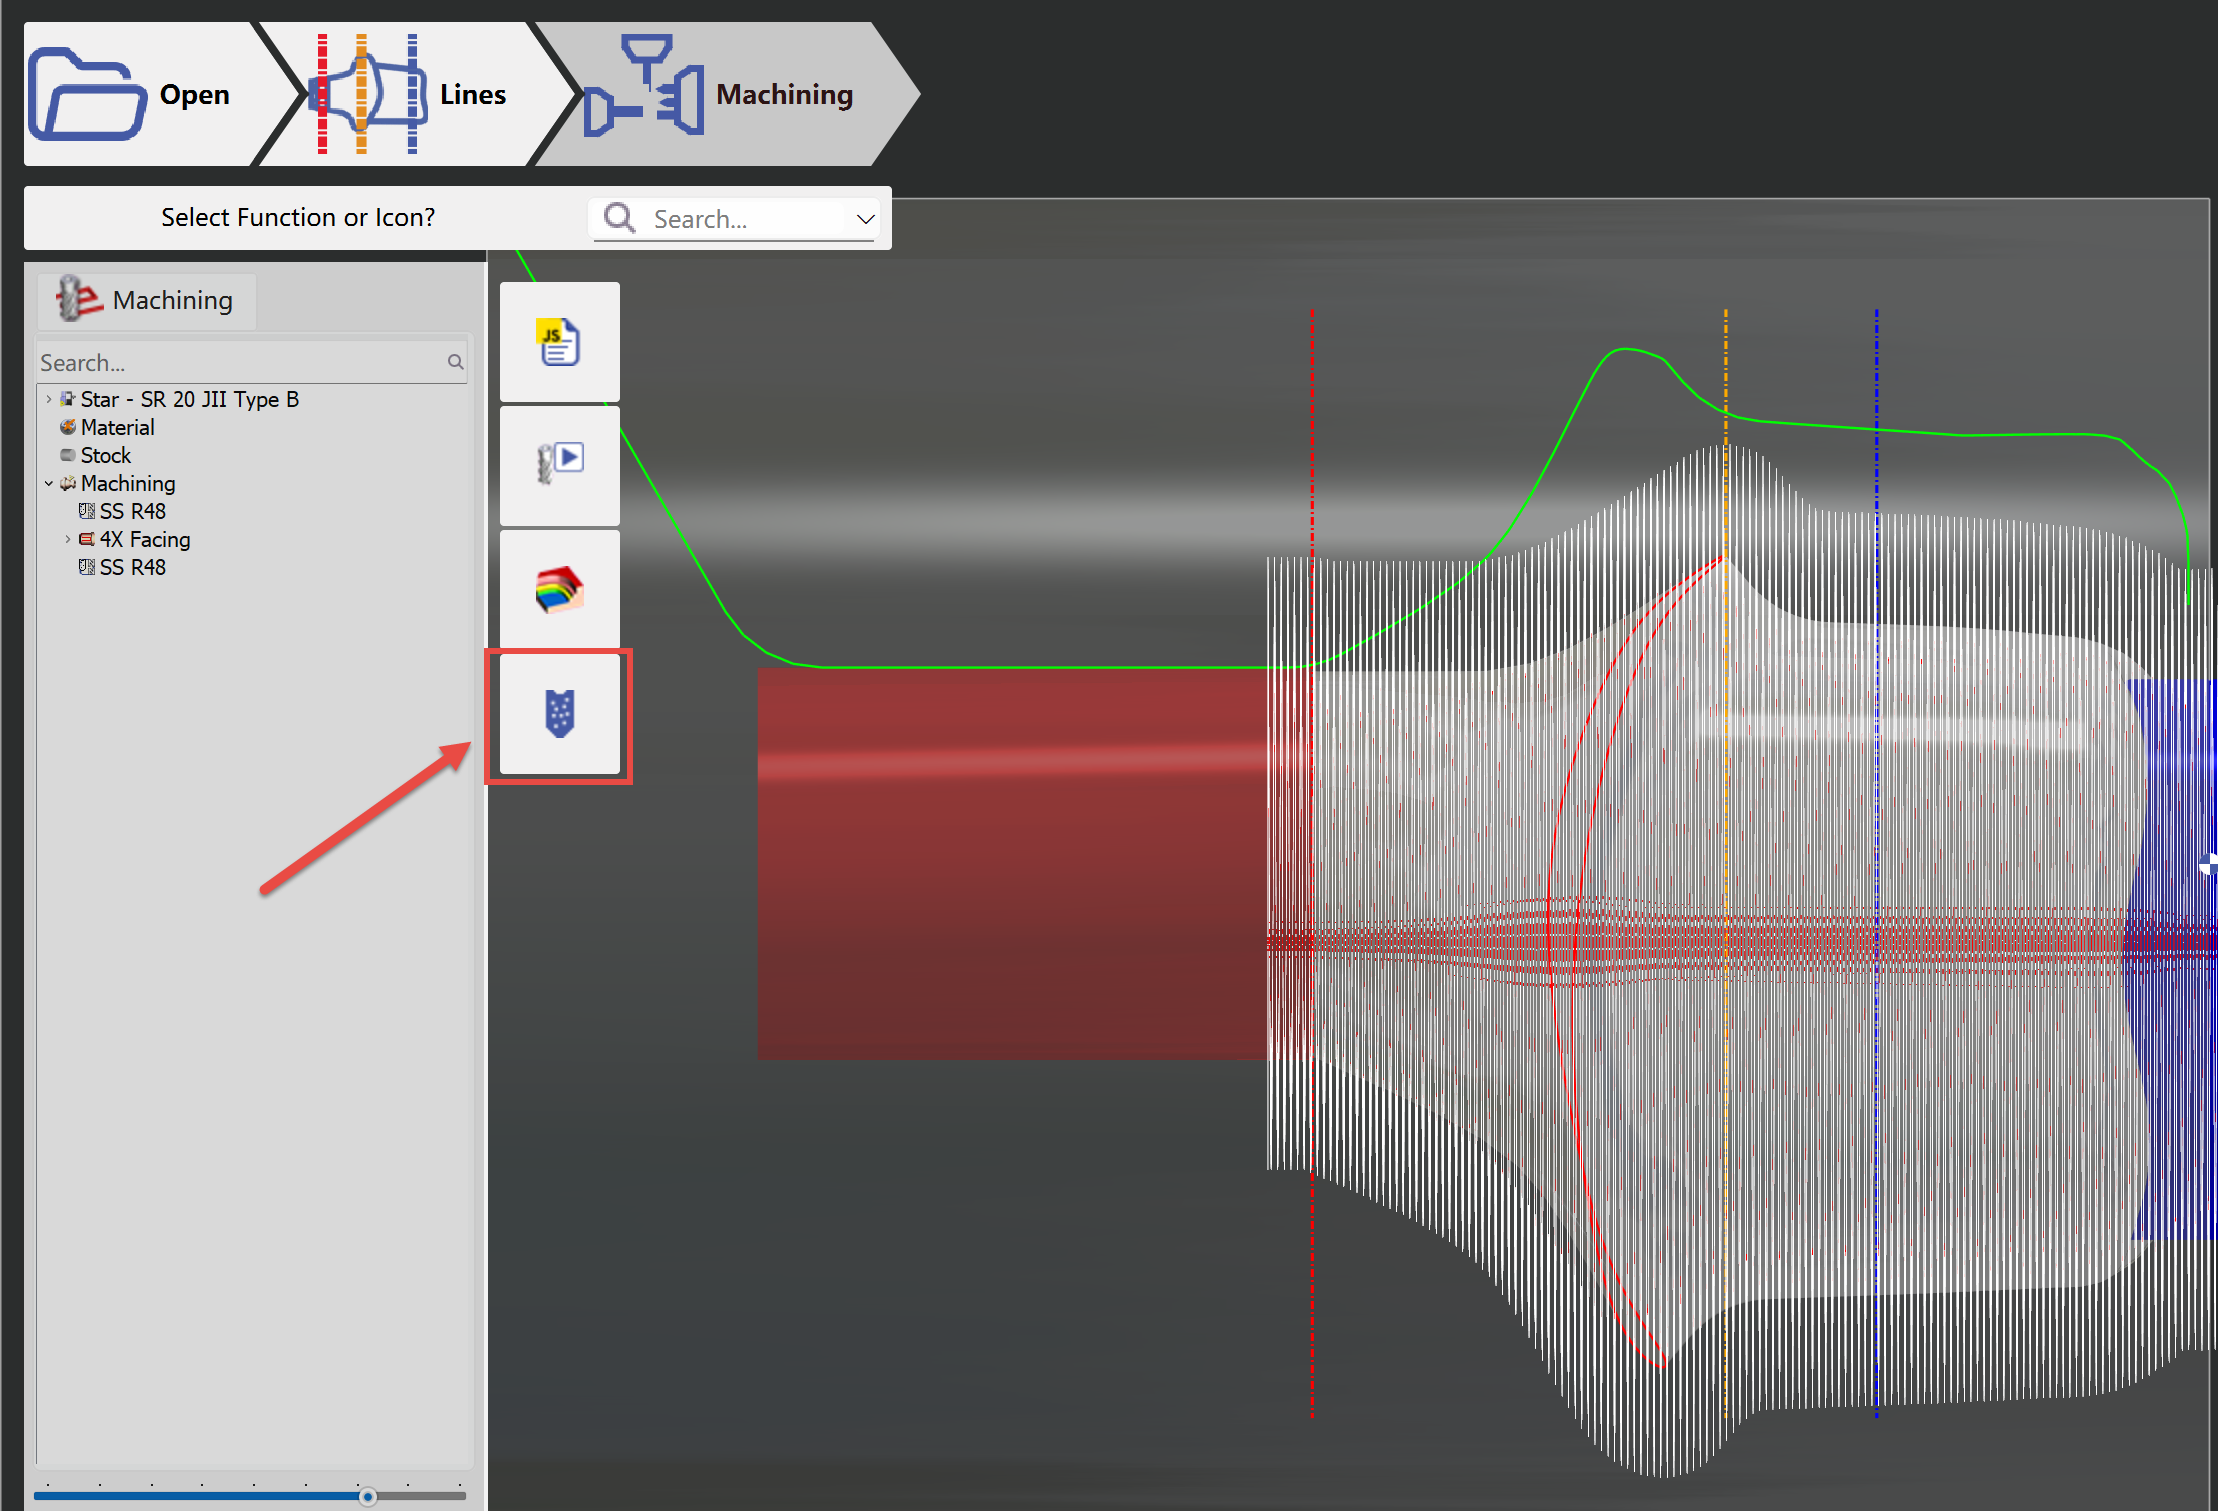
Task: Click the Open folder icon
Action: (x=88, y=94)
